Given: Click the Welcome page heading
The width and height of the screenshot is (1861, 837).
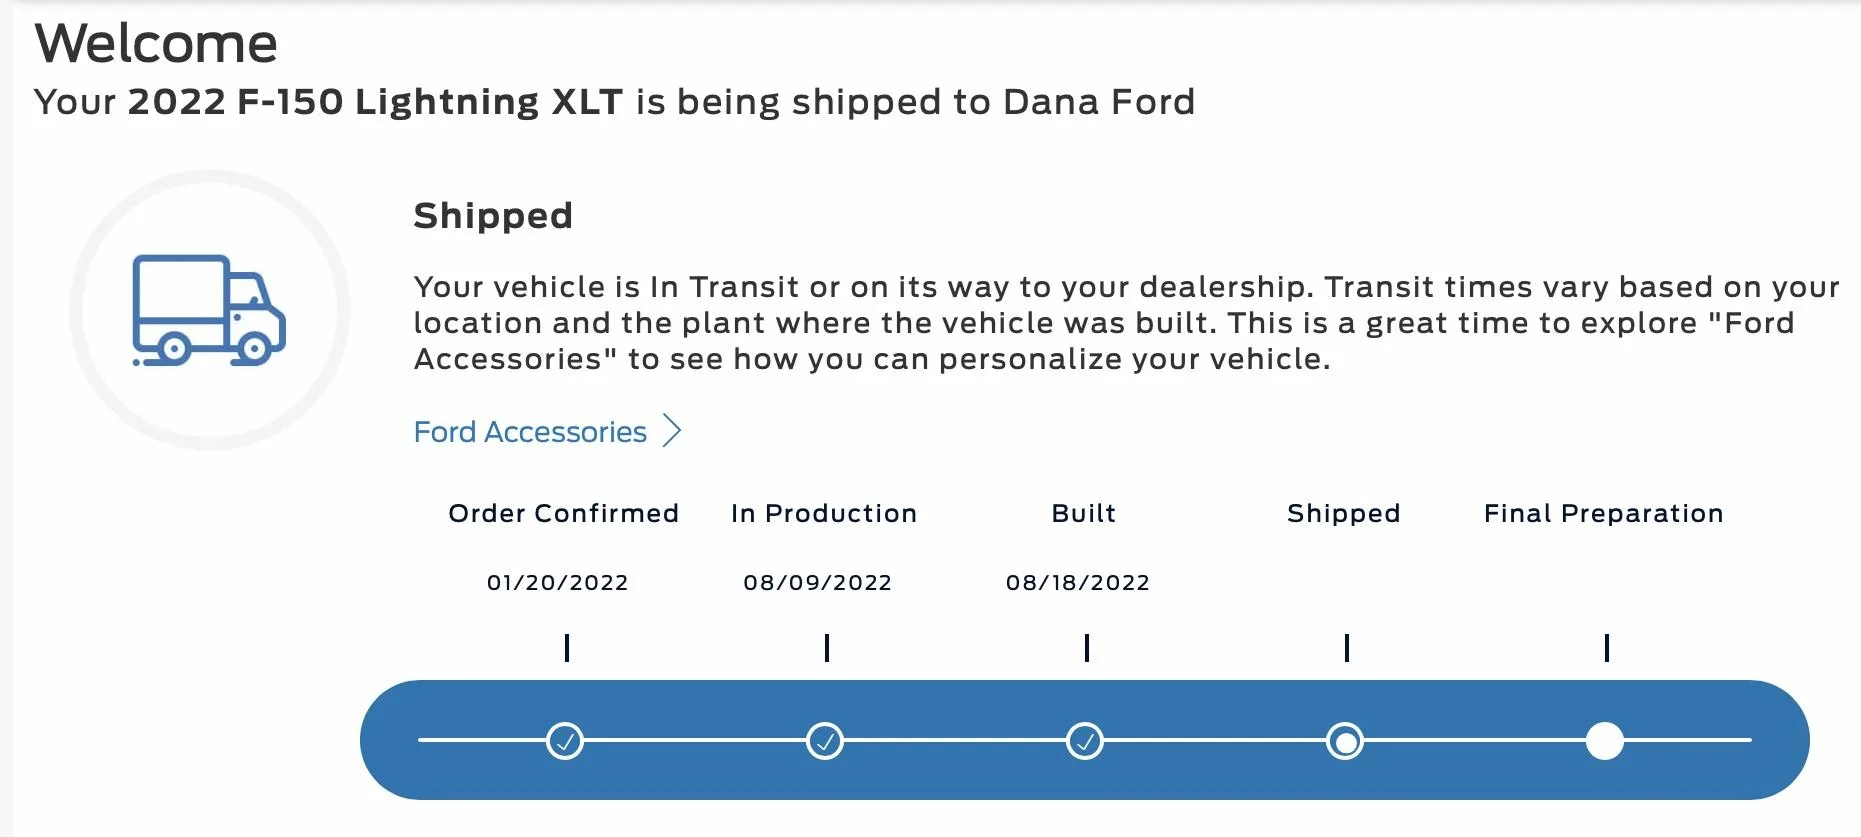Looking at the screenshot, I should pos(156,43).
